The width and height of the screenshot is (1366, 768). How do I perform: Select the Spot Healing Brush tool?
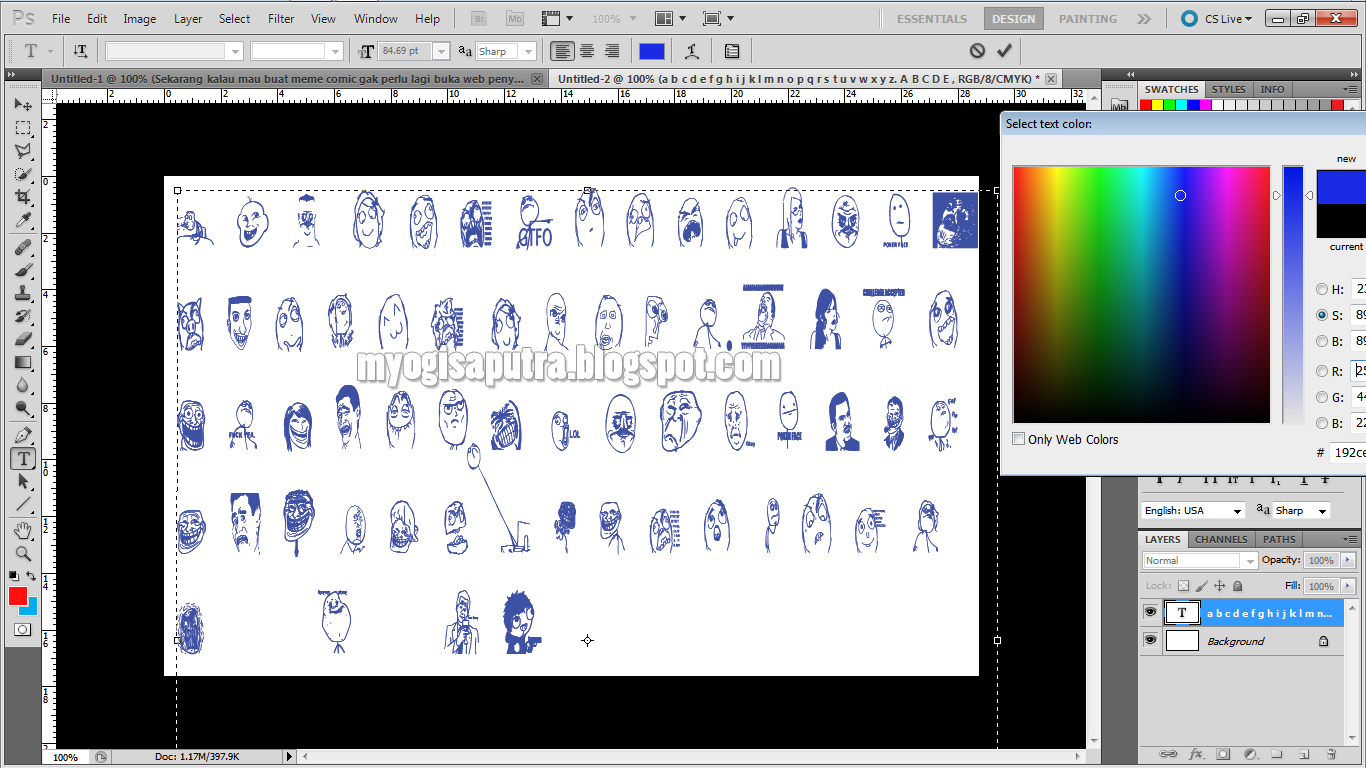pyautogui.click(x=22, y=247)
